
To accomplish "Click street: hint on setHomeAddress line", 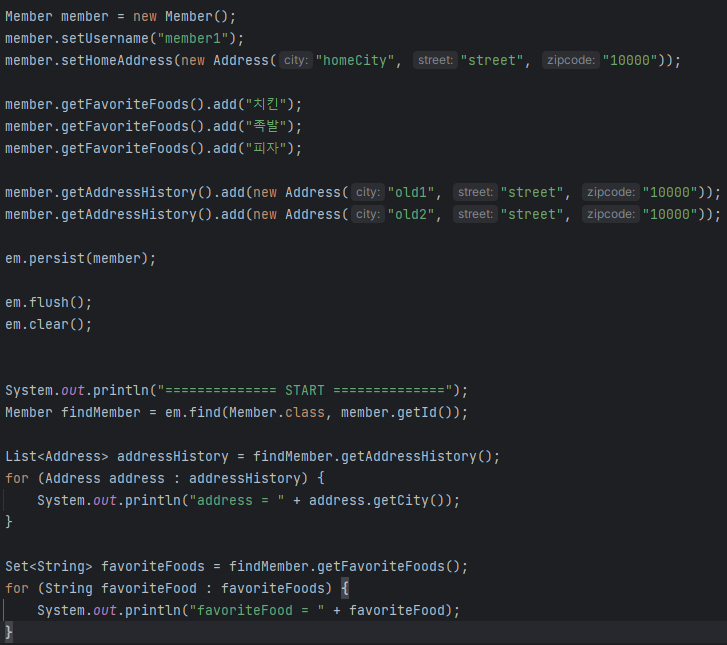I will pos(435,60).
